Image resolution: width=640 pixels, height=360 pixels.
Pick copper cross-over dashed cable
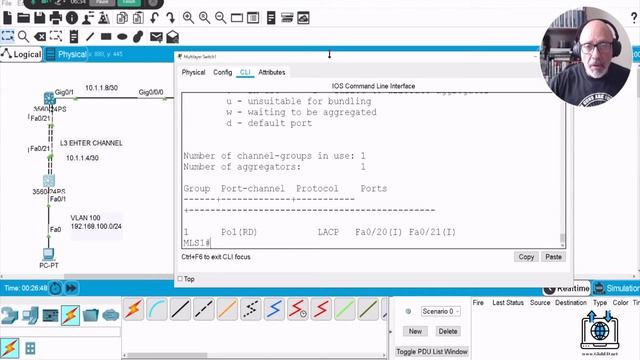pos(204,309)
